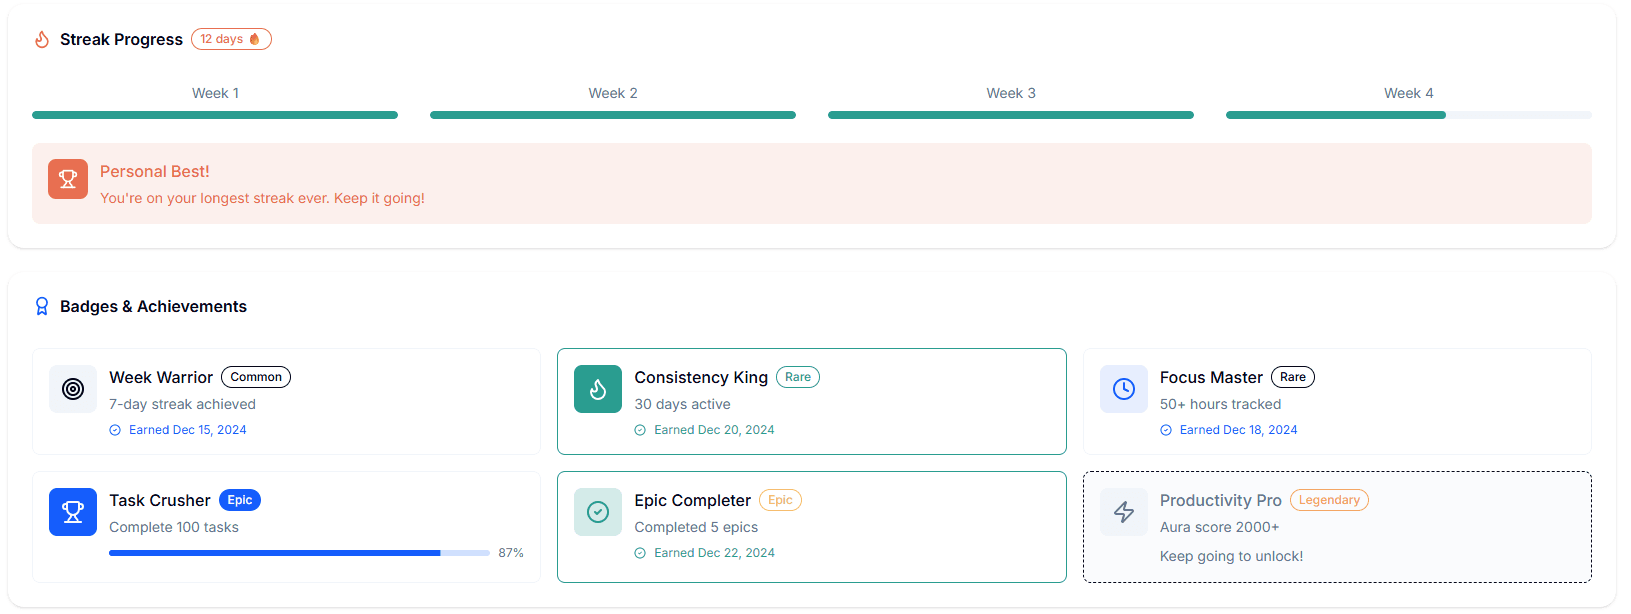Click the flame icon beside Streak Progress
Screen dimensions: 1631x614
point(42,40)
